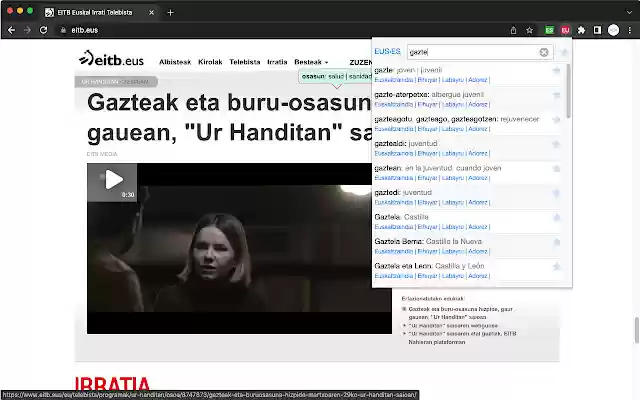640x400 pixels.
Task: Open the Adorez link for 'gaztean'
Action: (478, 178)
